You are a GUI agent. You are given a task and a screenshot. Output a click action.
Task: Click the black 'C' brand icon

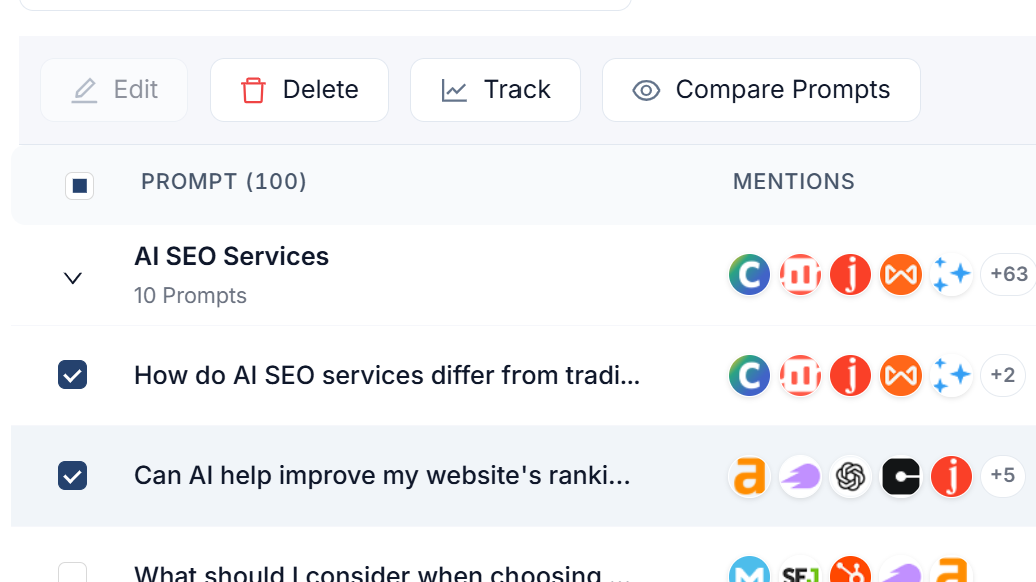pos(901,476)
